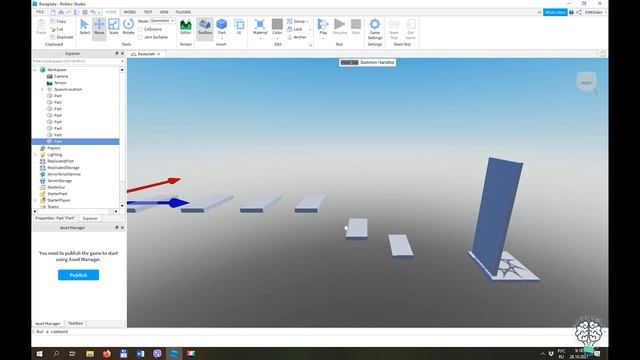The width and height of the screenshot is (640, 360).
Task: Open Firefox from the taskbar
Action: click(x=107, y=353)
